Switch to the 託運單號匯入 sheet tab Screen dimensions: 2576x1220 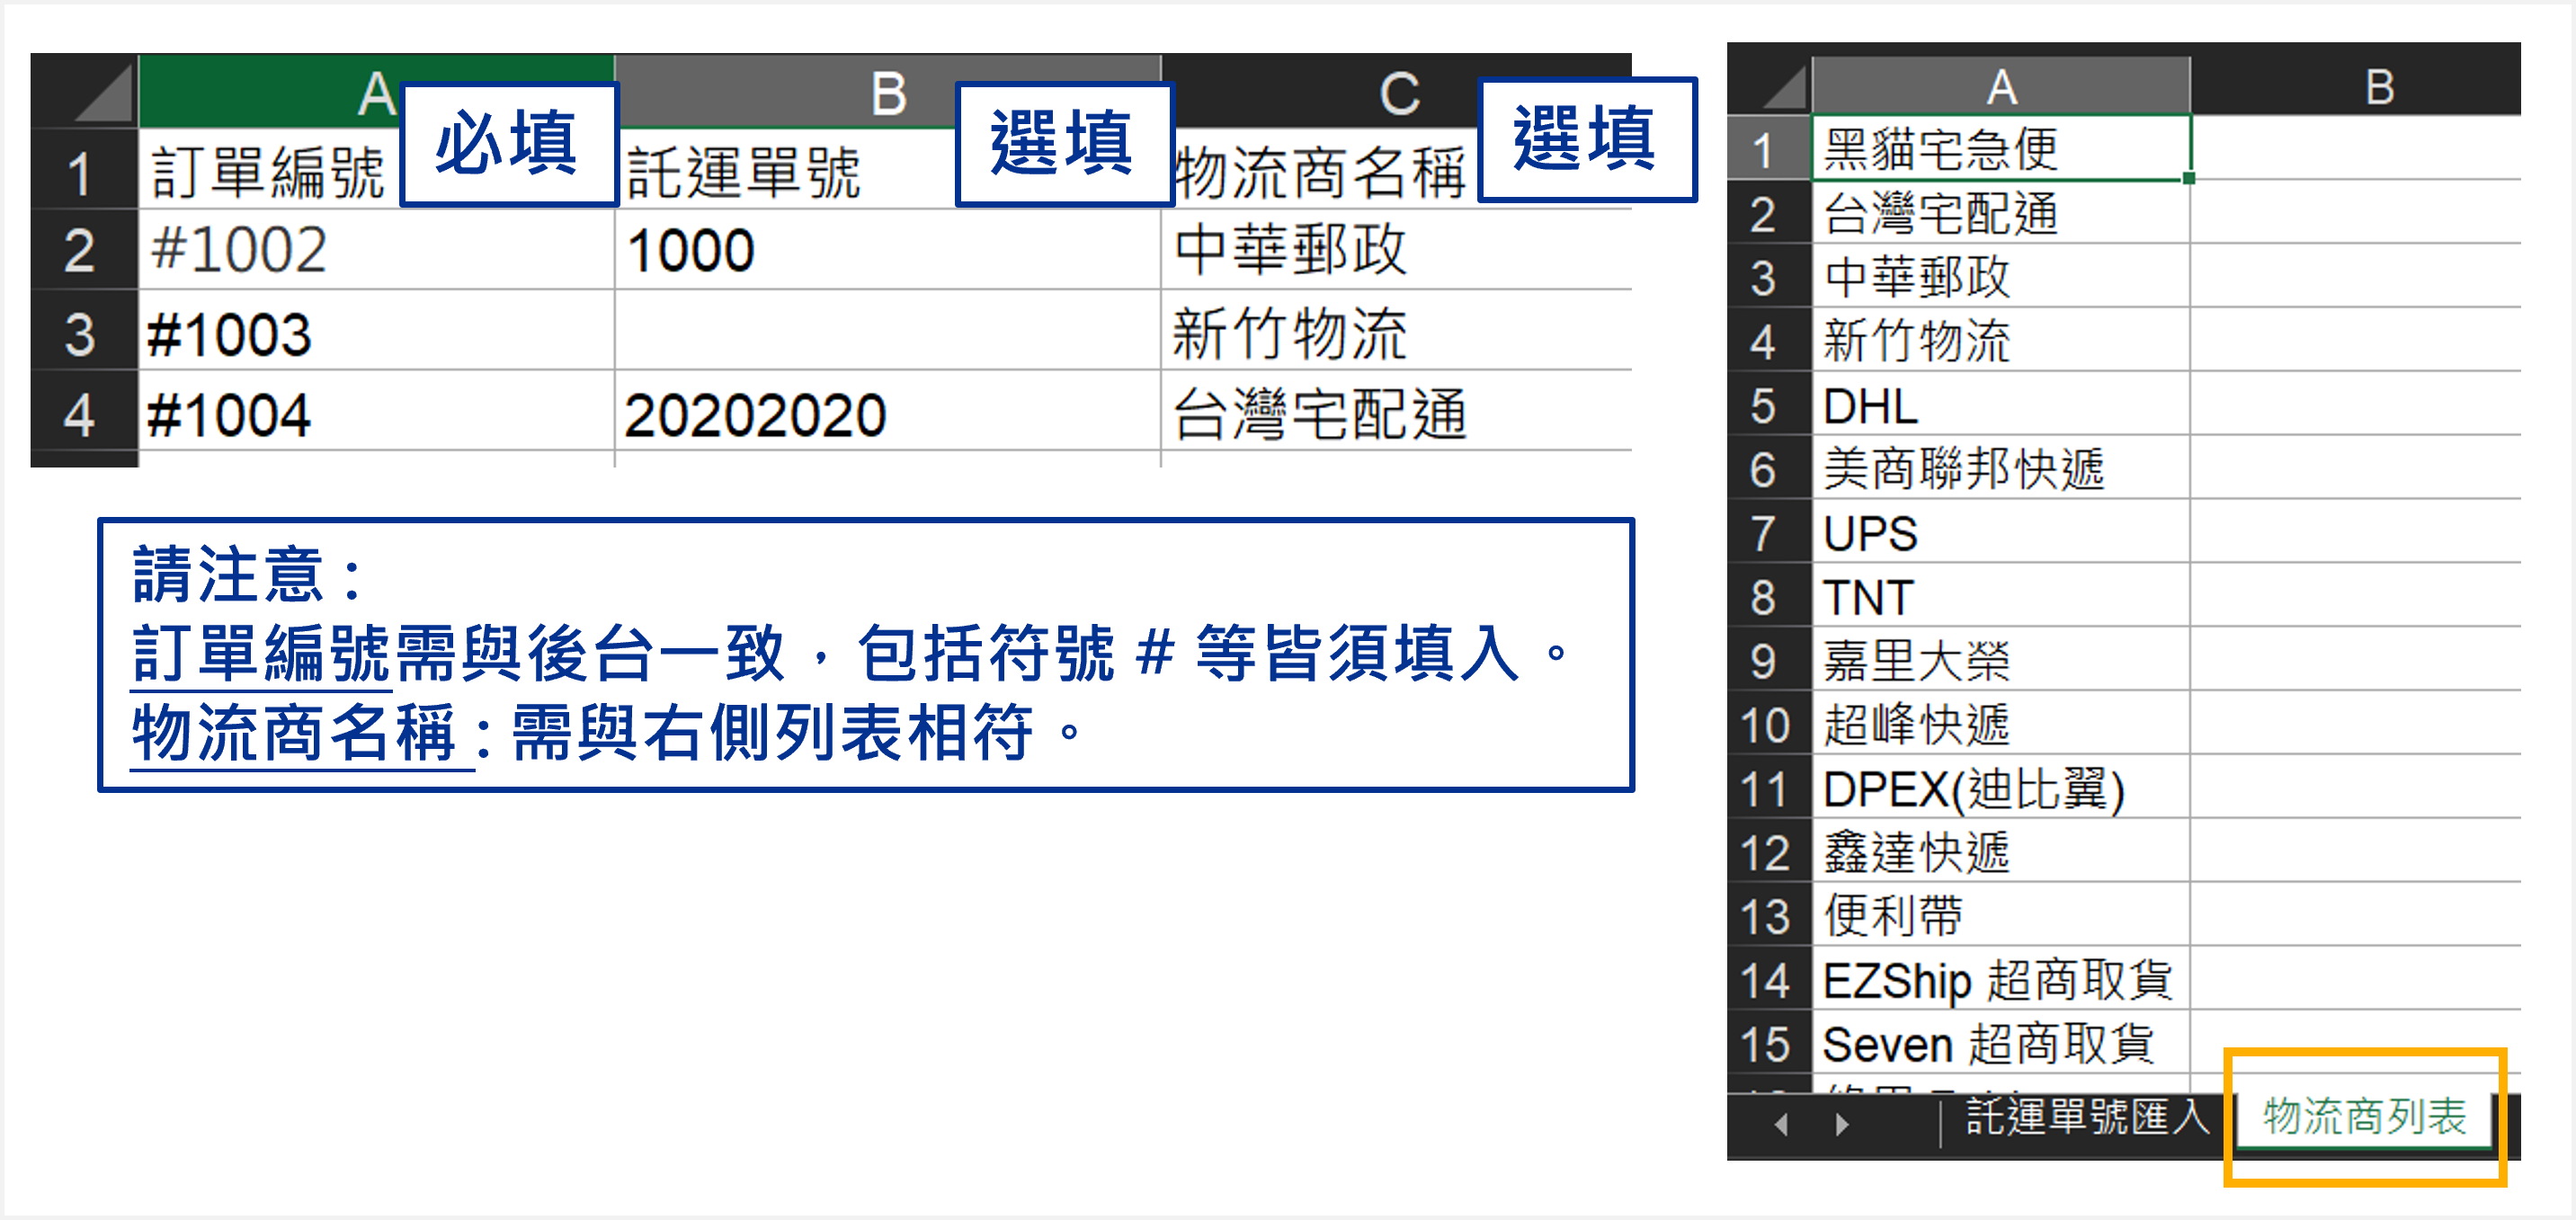coord(2087,1117)
